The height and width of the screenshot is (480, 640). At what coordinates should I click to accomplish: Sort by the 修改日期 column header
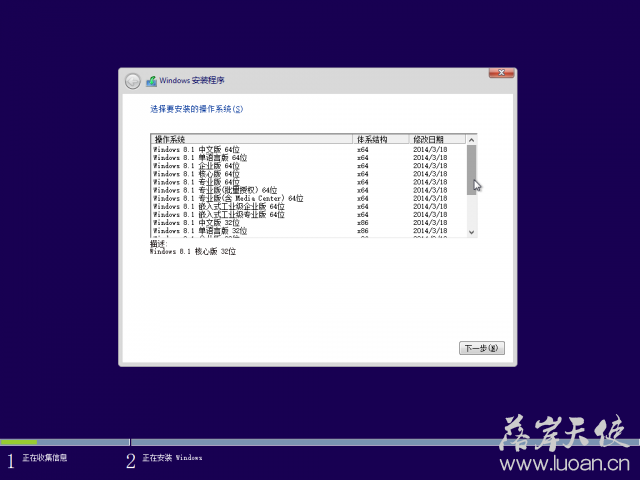(437, 139)
